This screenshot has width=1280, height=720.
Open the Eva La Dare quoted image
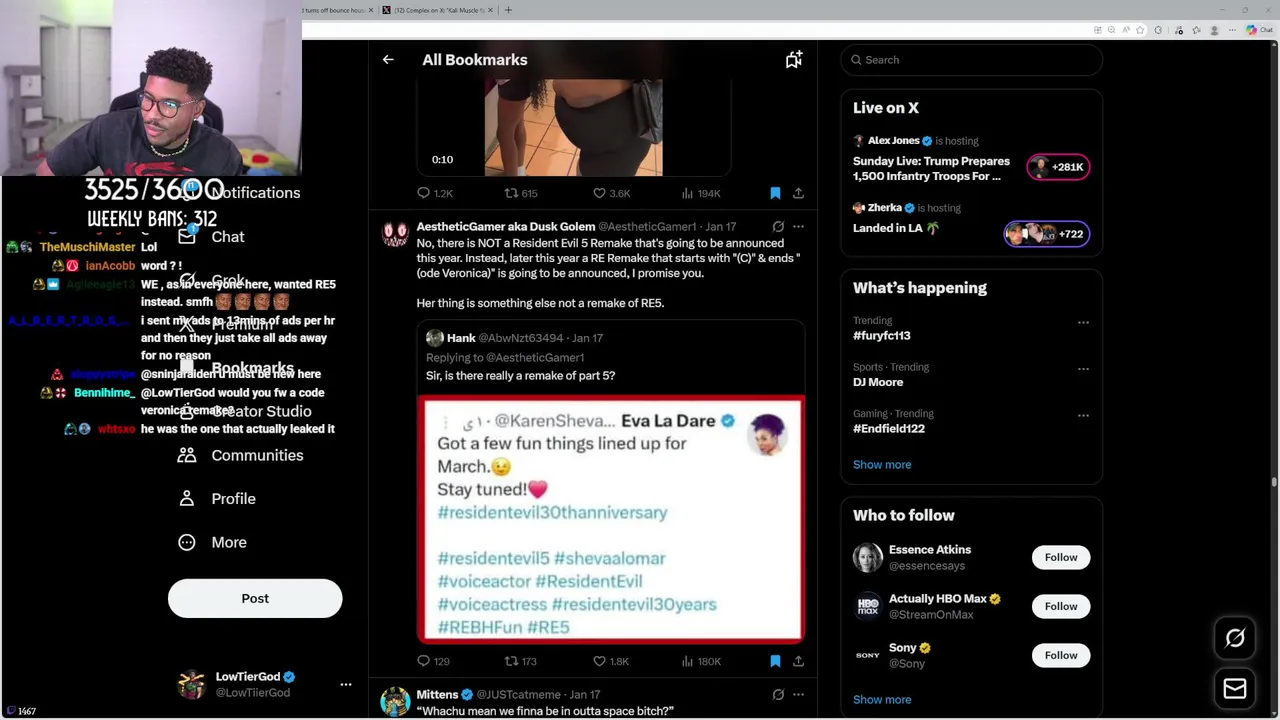pos(611,519)
